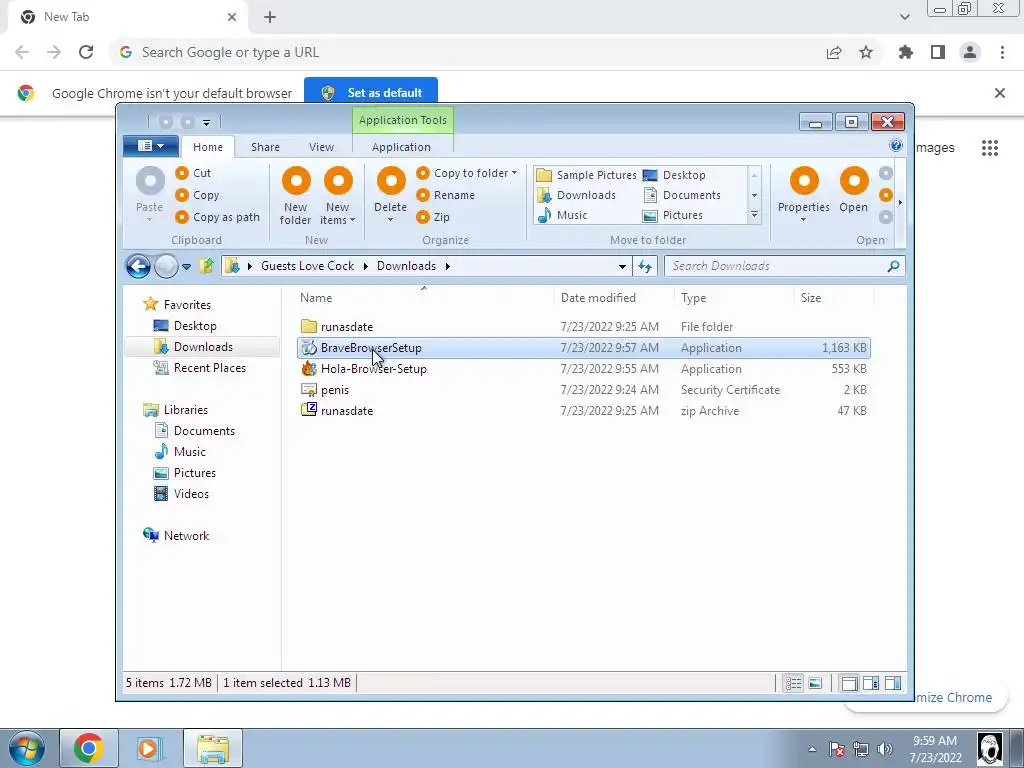The image size is (1024, 768).
Task: Select the runasdate folder row
Action: pyautogui.click(x=584, y=327)
